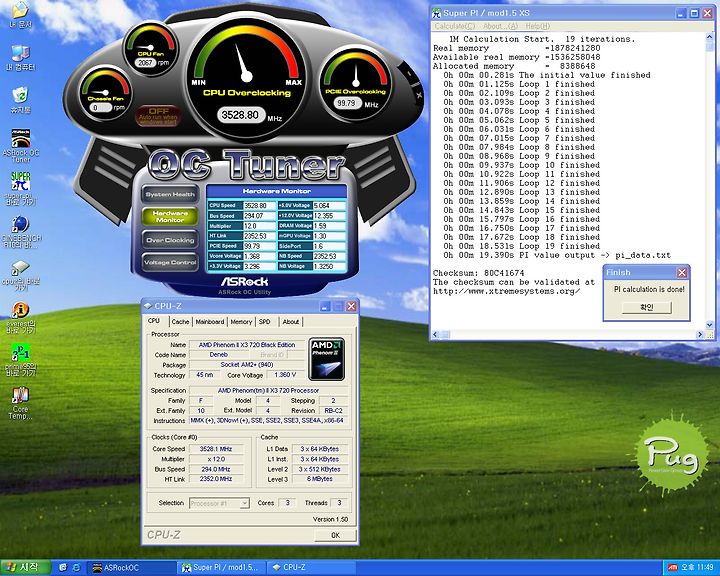Open the Help menu in Super PI
Screen dimensions: 720x576
coord(537,26)
